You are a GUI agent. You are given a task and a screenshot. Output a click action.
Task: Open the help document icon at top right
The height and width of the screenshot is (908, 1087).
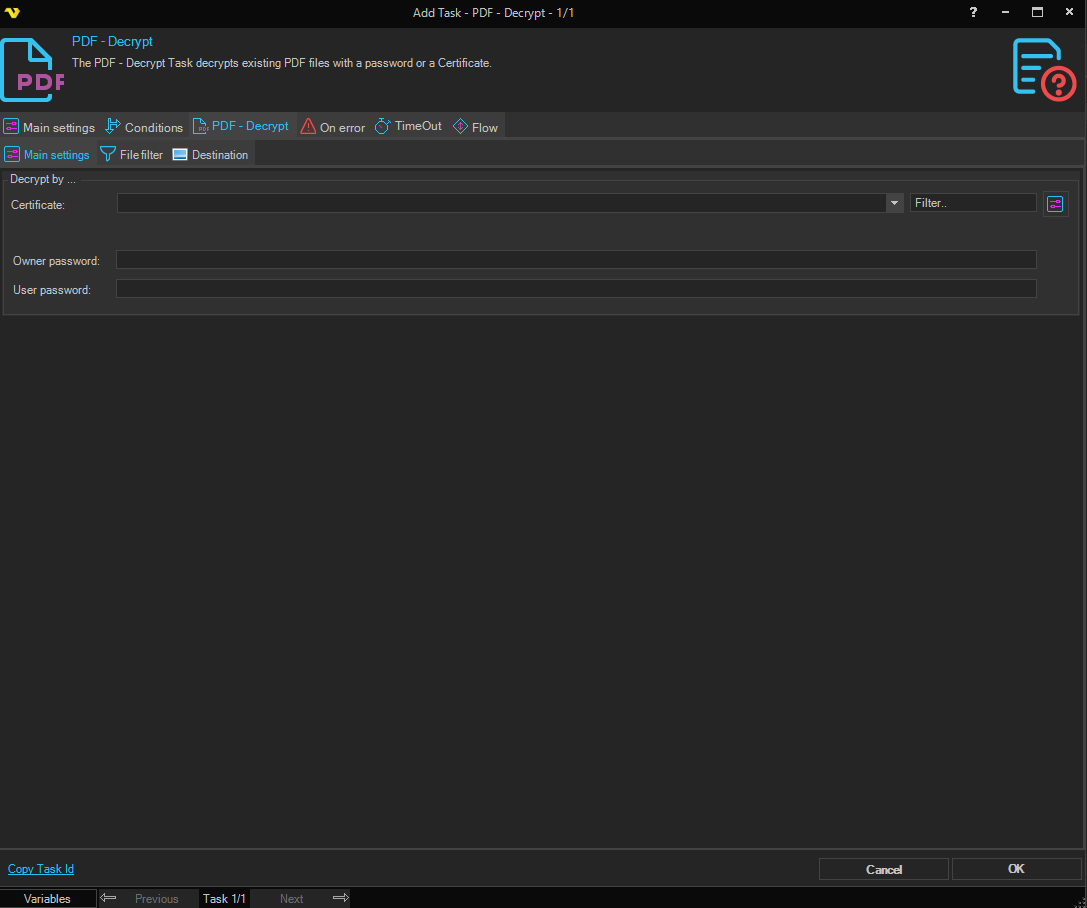1043,69
